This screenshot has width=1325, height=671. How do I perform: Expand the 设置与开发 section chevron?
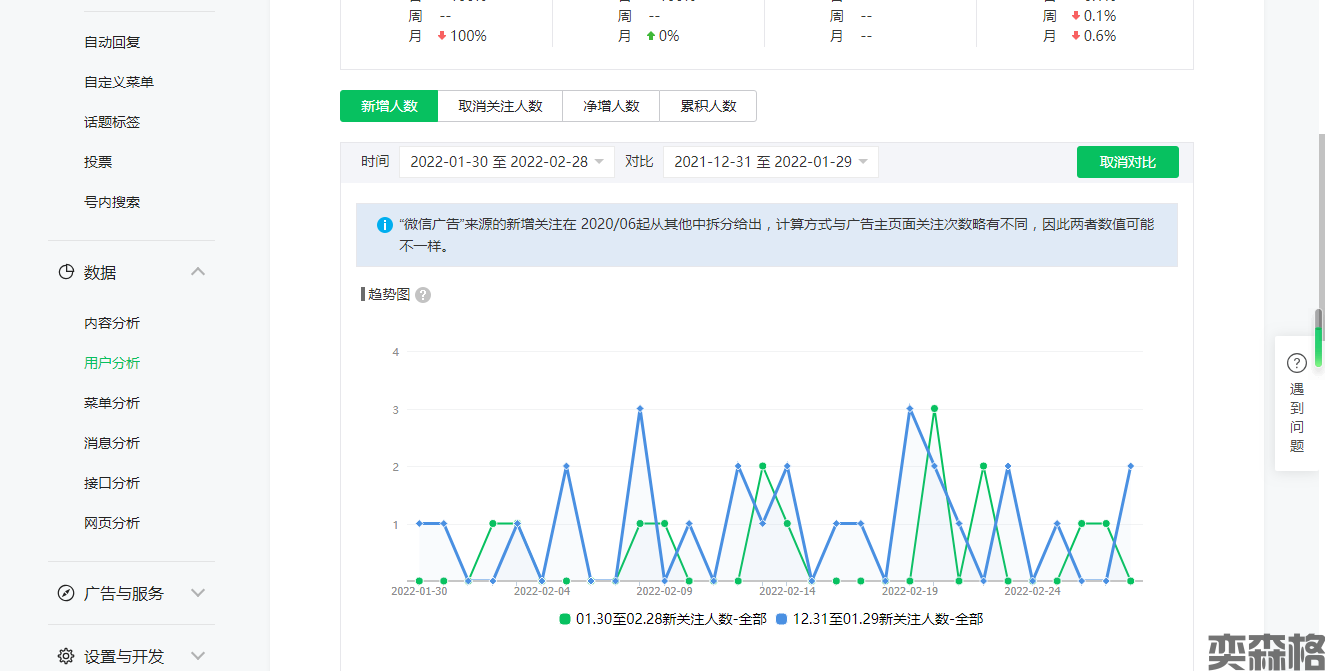click(198, 656)
